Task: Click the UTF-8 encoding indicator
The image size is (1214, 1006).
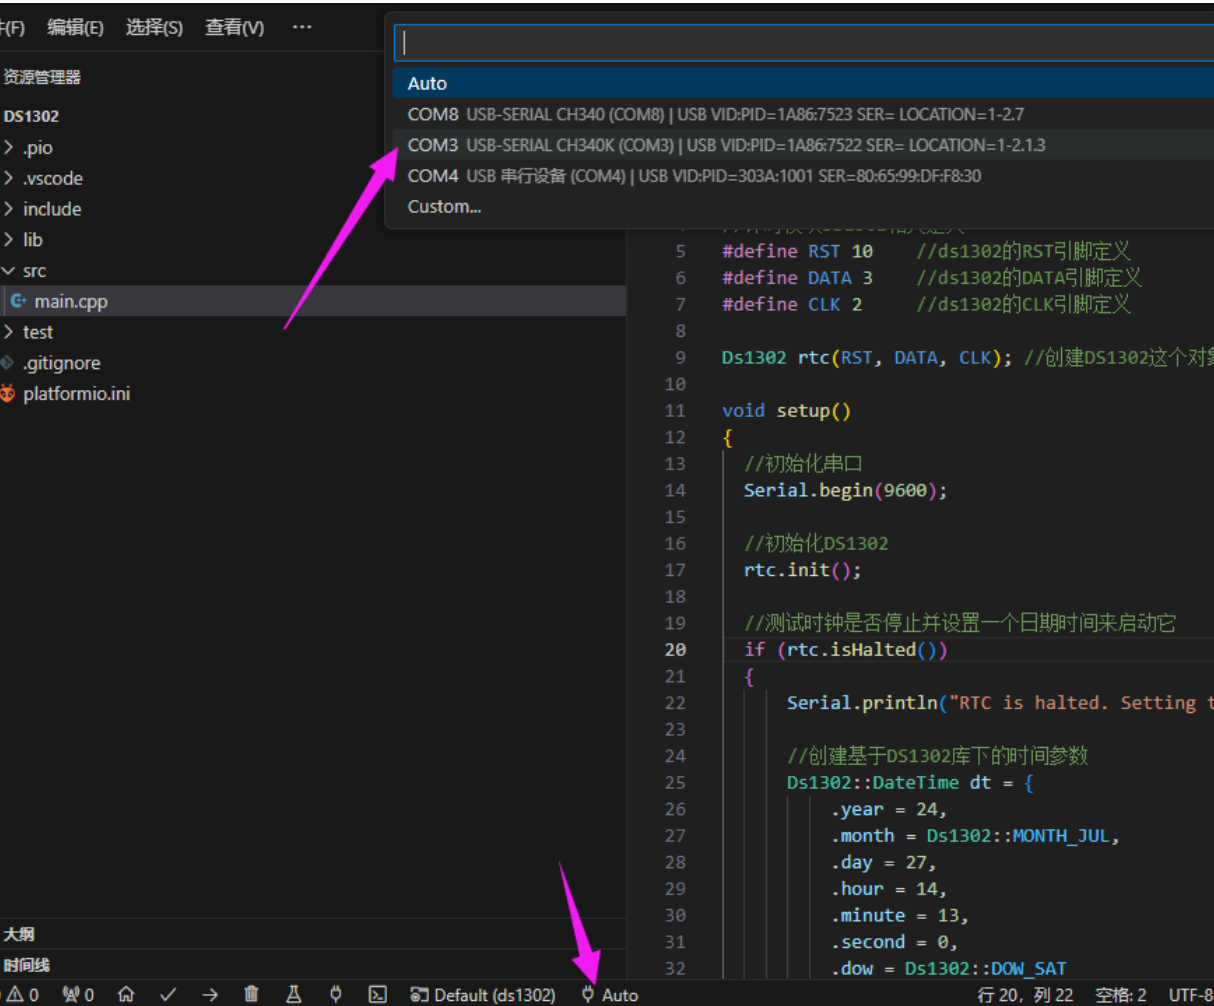Action: (1190, 994)
